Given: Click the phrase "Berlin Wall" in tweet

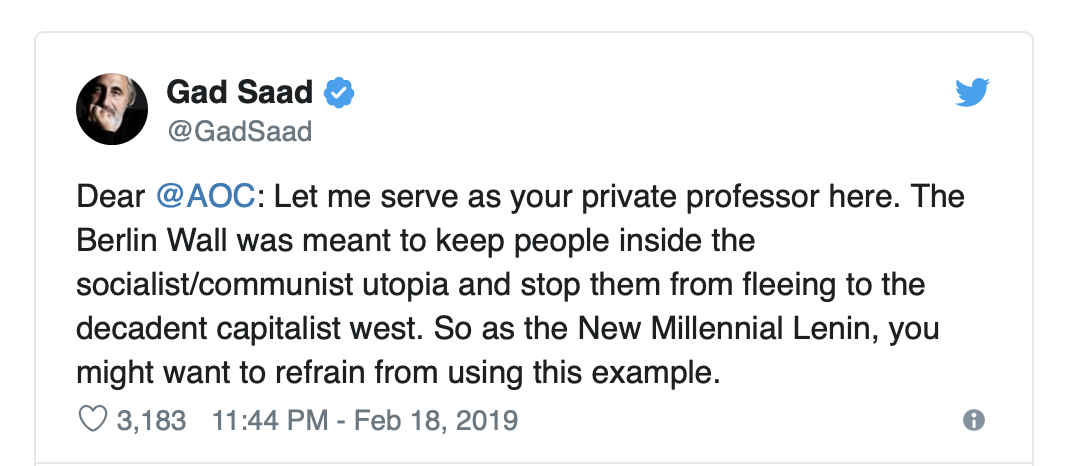Looking at the screenshot, I should pyautogui.click(x=151, y=241).
